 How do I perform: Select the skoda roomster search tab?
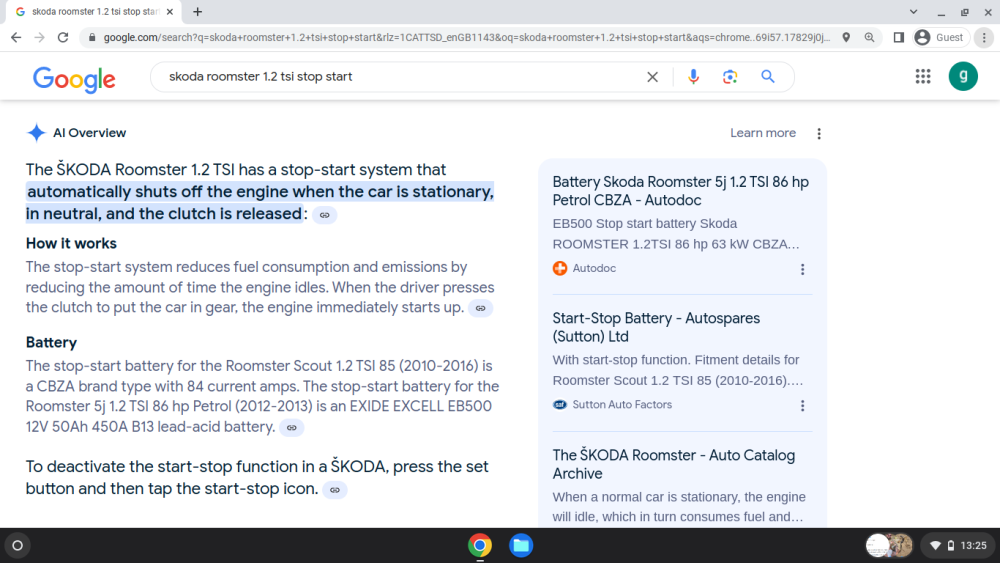96,11
